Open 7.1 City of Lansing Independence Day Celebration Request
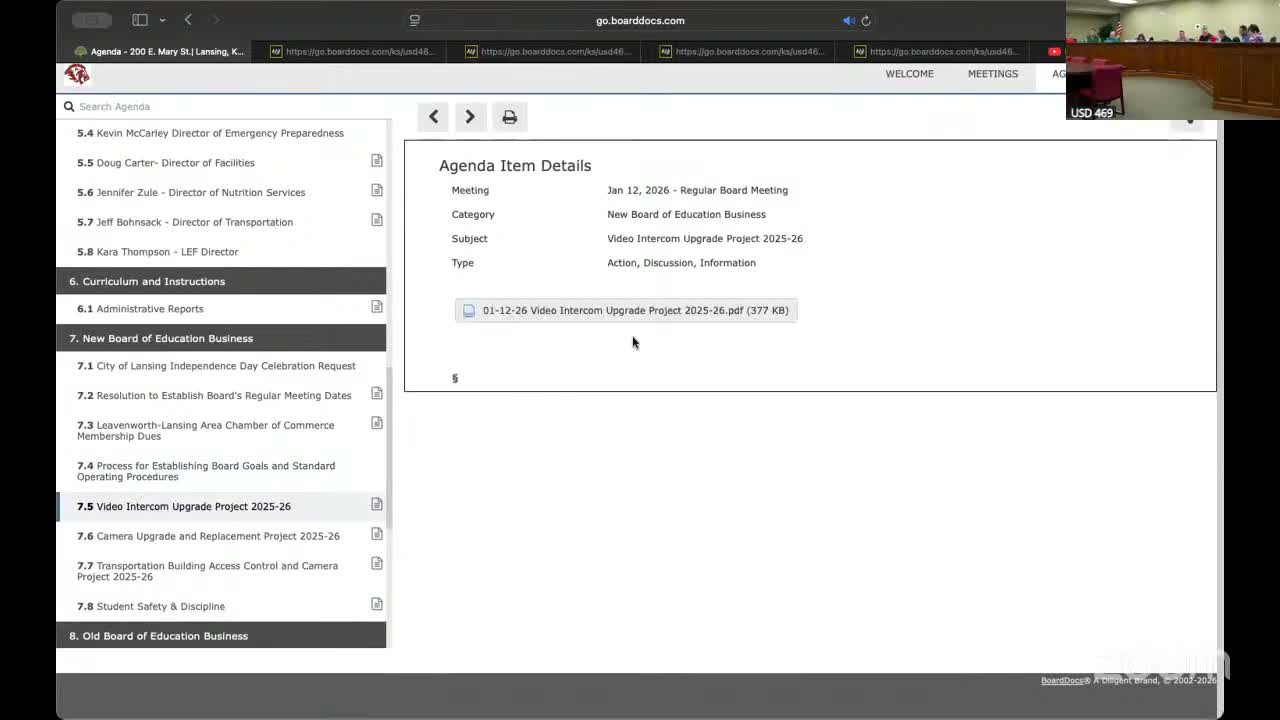The height and width of the screenshot is (720, 1280). (x=216, y=366)
